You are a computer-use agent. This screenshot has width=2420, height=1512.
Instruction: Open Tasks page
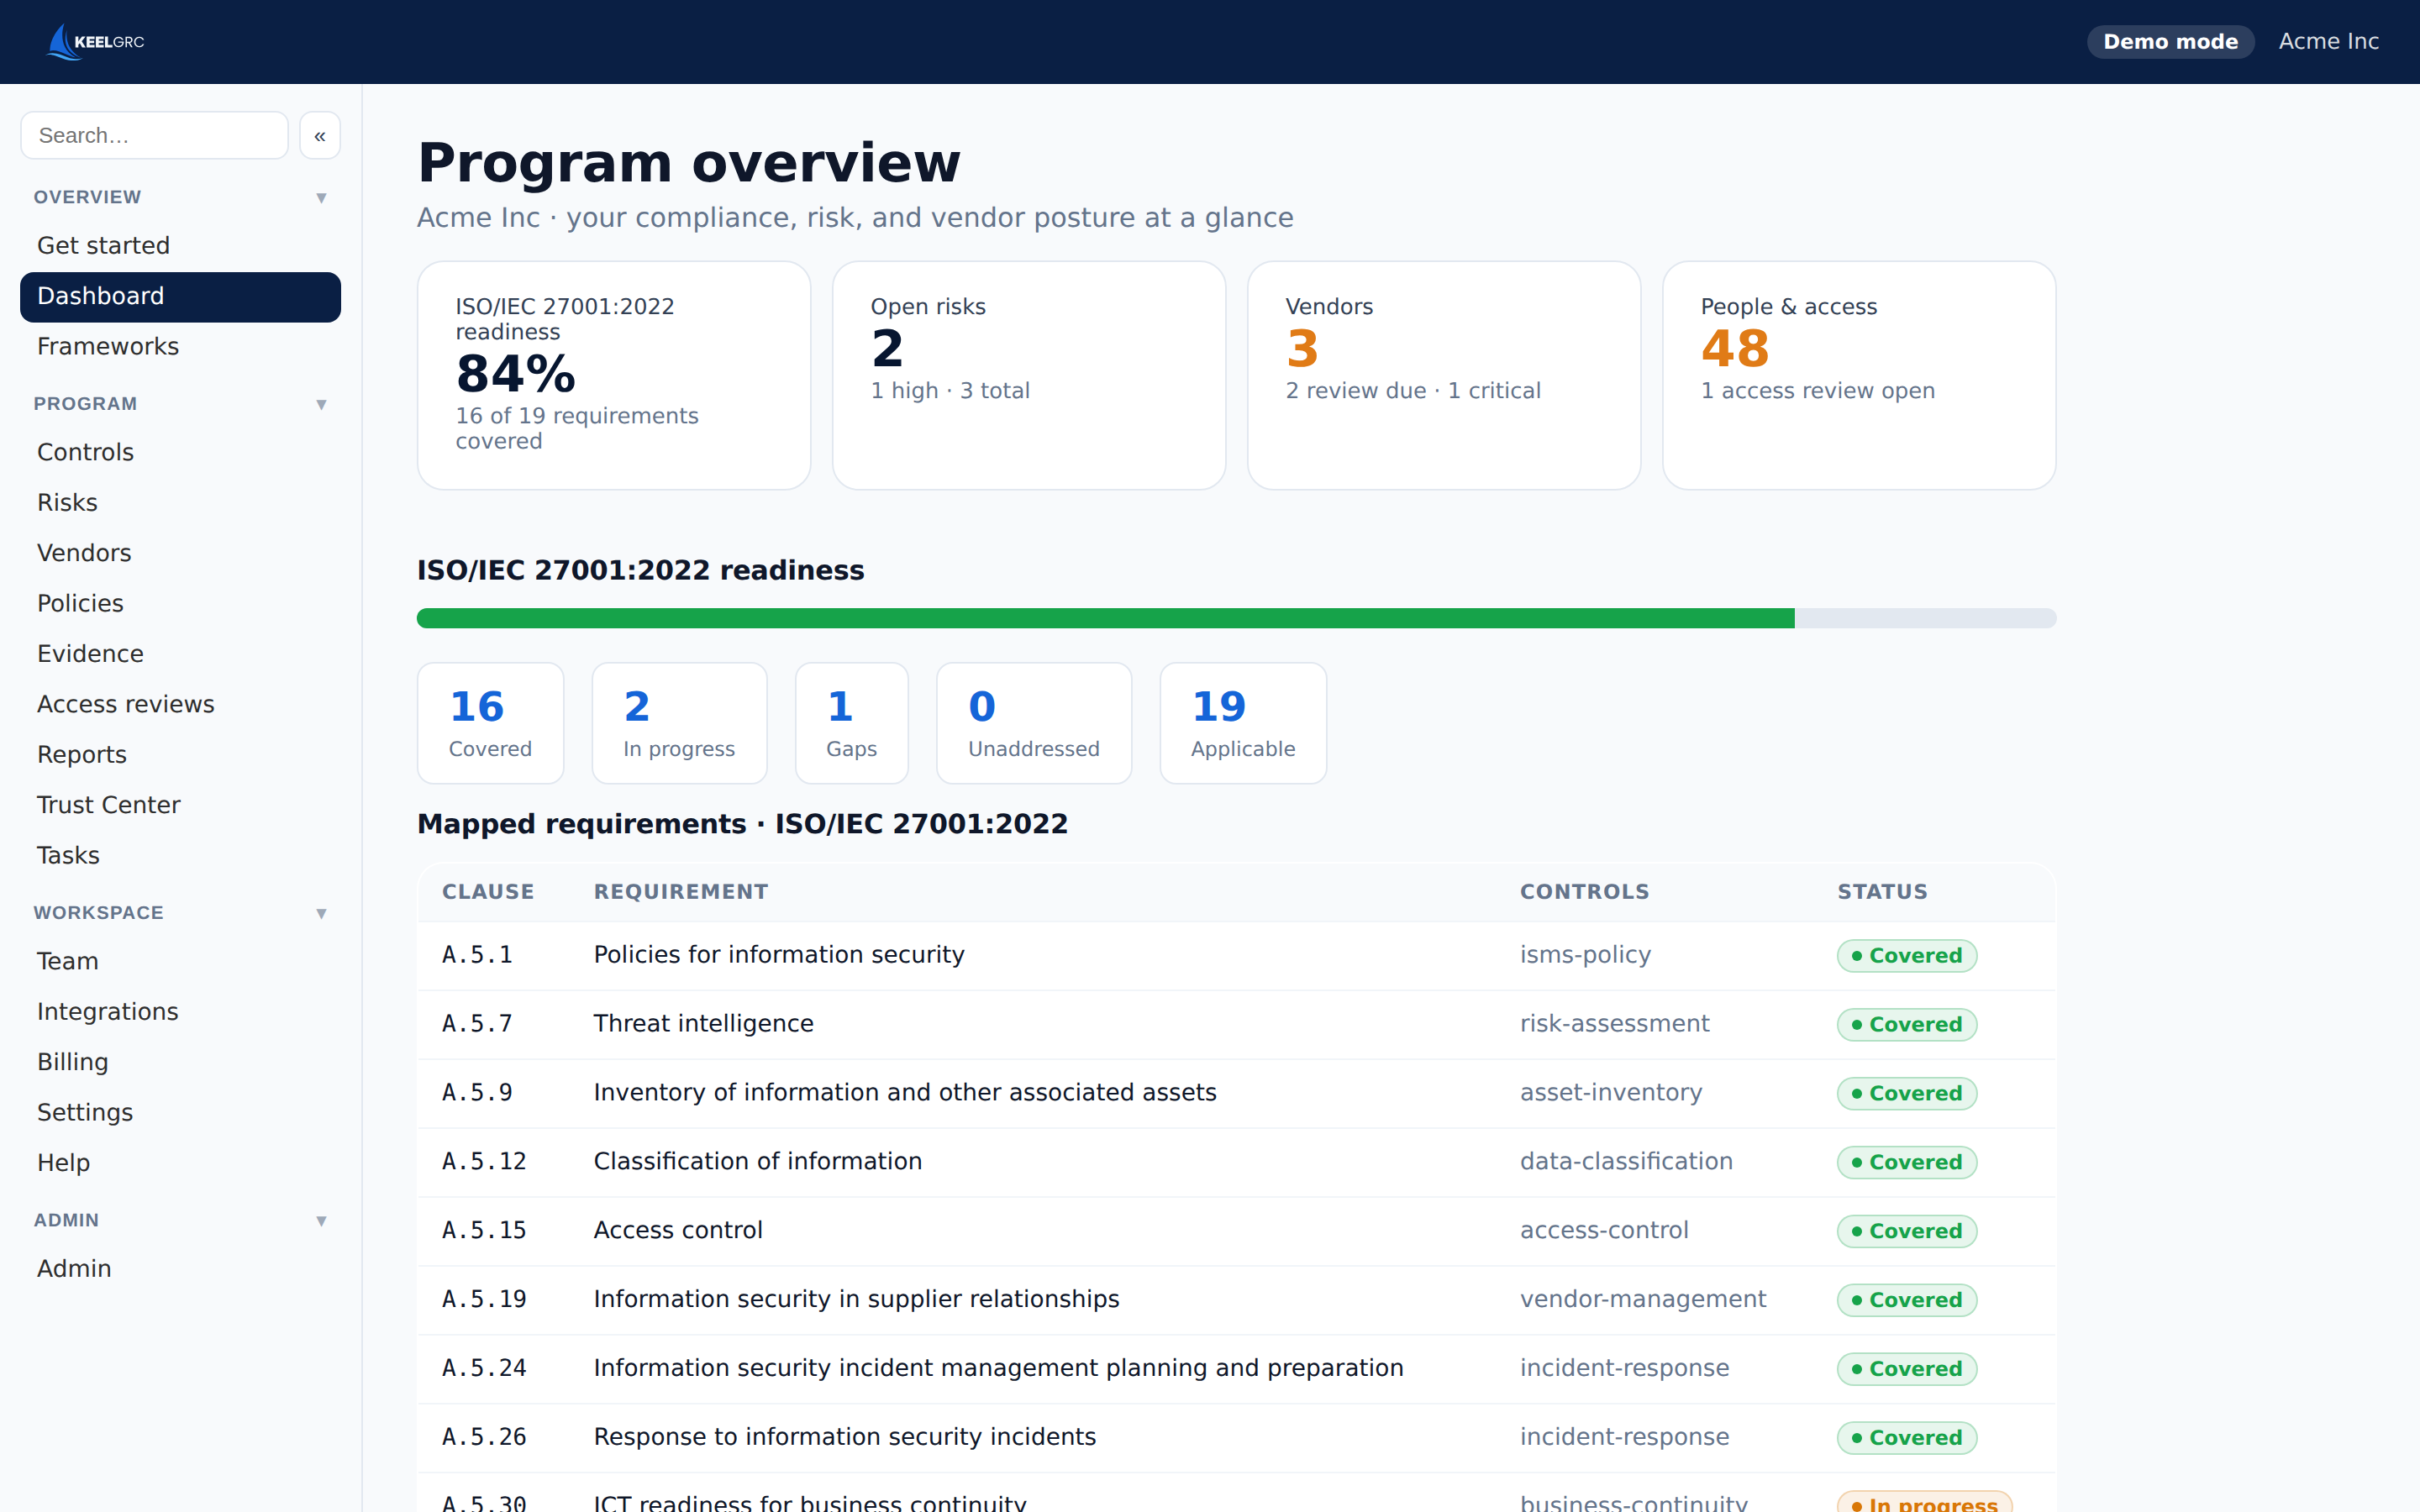(x=180, y=855)
